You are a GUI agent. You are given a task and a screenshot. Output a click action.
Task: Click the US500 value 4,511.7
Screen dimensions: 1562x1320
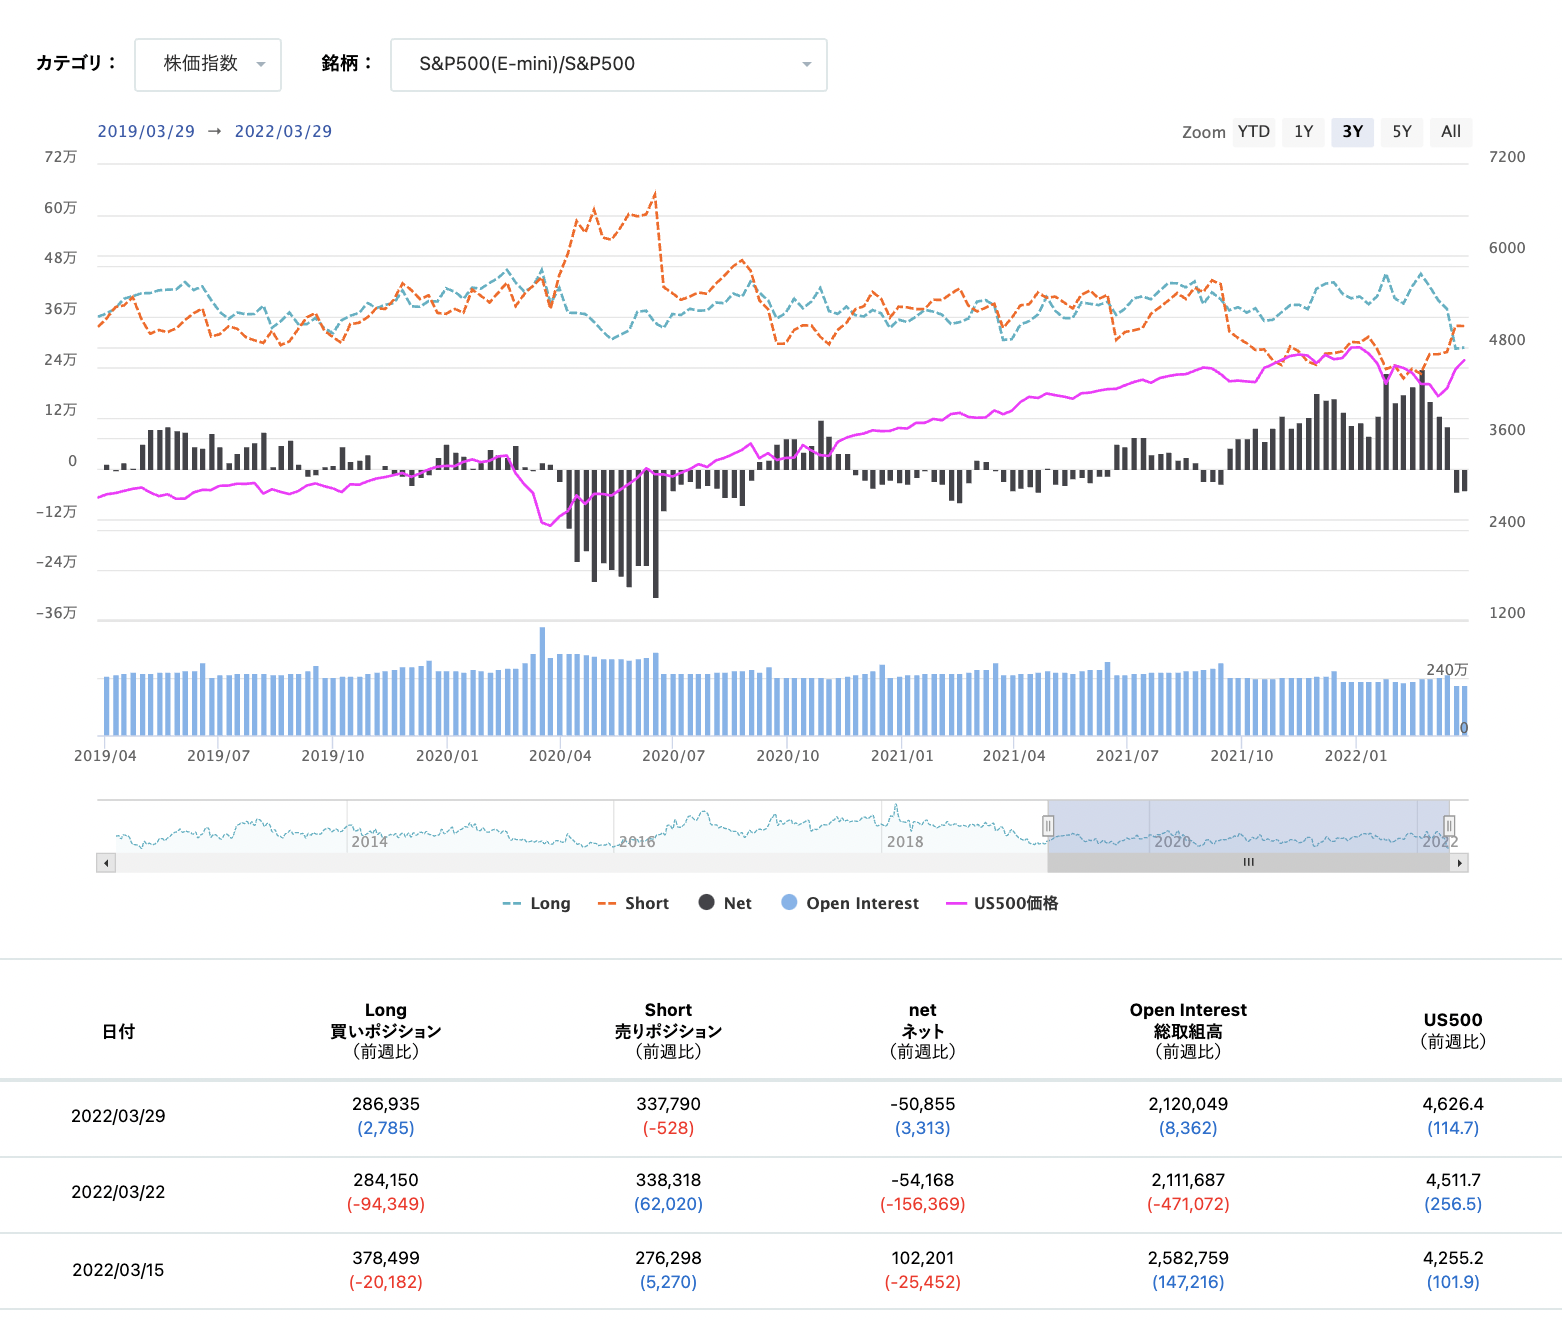click(1453, 1180)
